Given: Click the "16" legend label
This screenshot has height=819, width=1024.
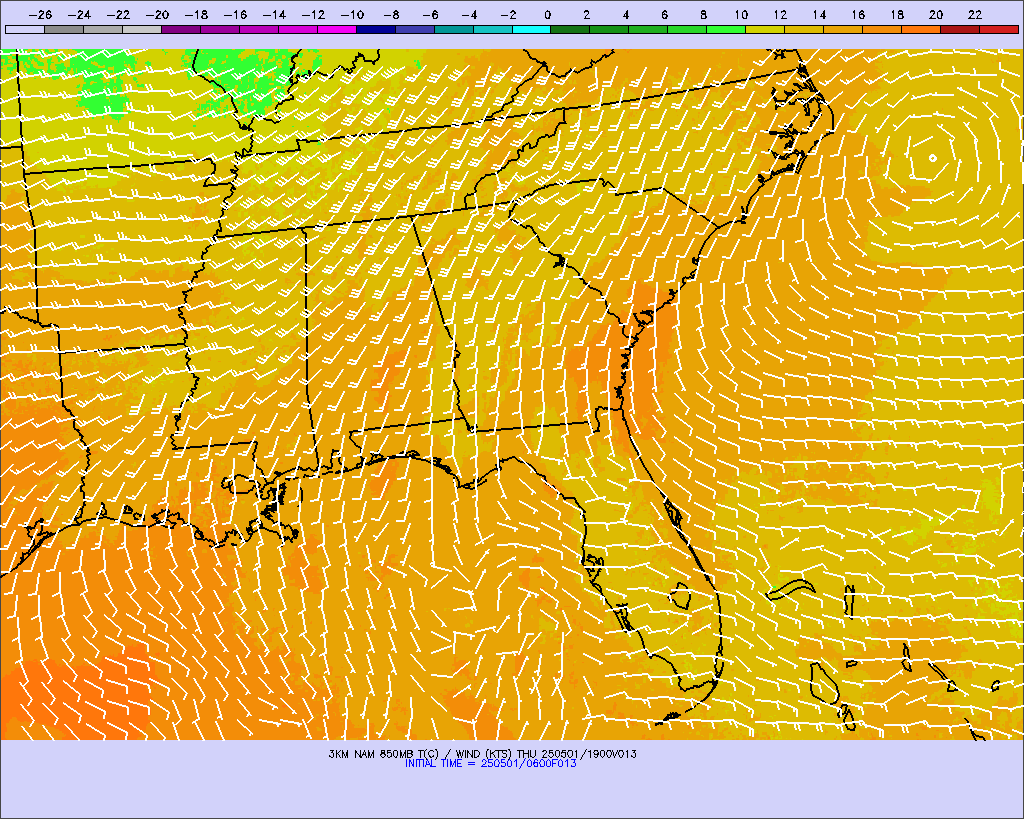Looking at the screenshot, I should 858,14.
